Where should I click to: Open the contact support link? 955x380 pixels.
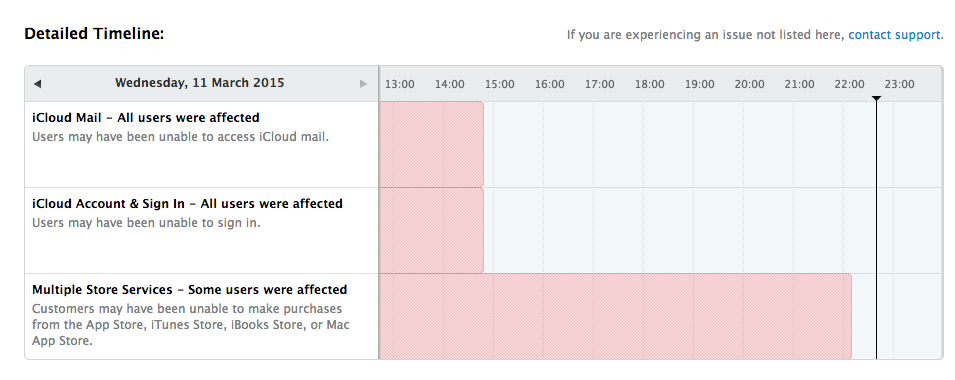[x=894, y=35]
